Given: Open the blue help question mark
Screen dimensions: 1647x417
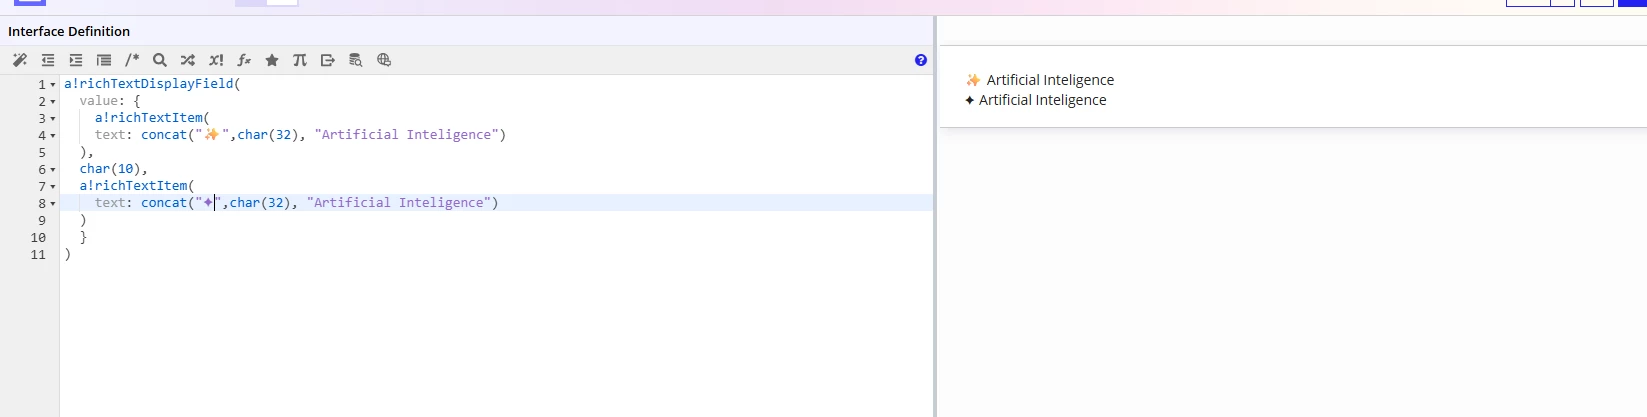Looking at the screenshot, I should click(x=921, y=60).
